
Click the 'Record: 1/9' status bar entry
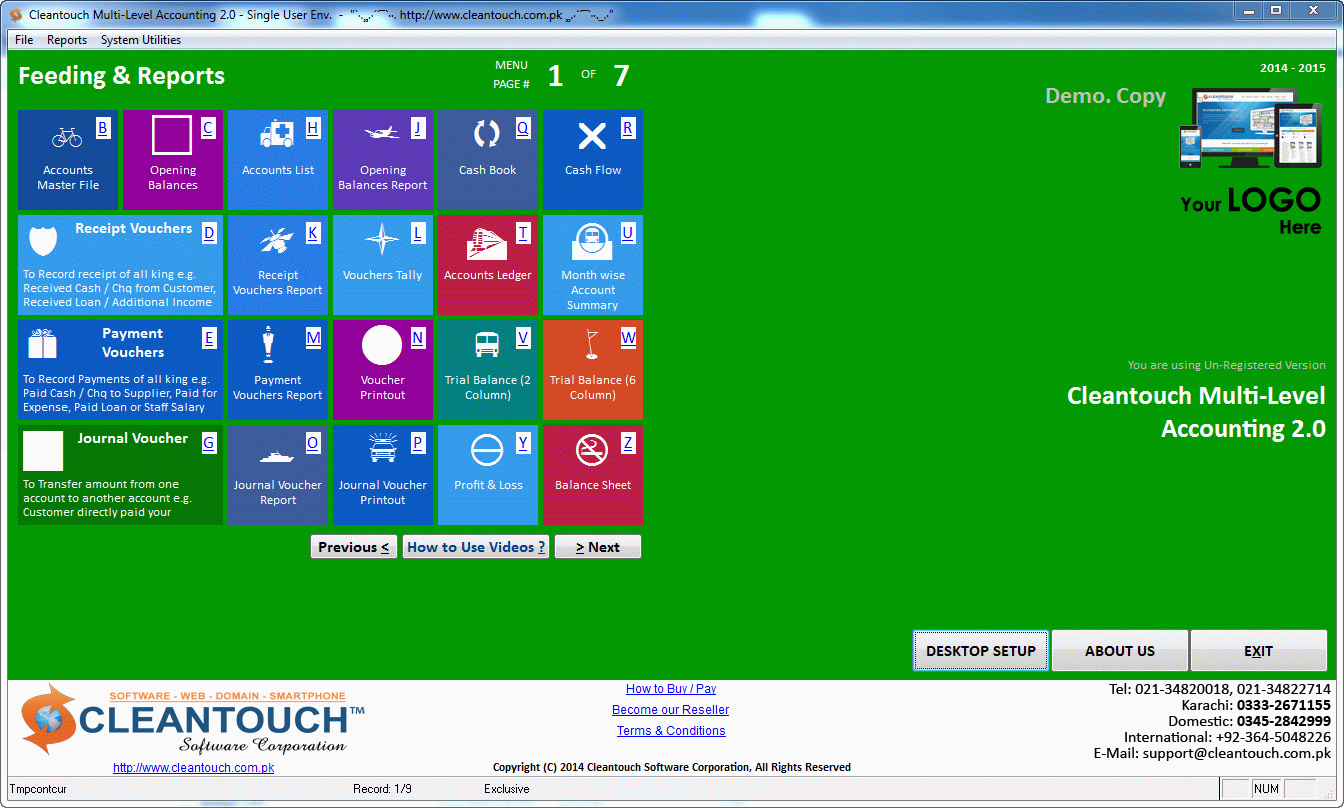[382, 789]
